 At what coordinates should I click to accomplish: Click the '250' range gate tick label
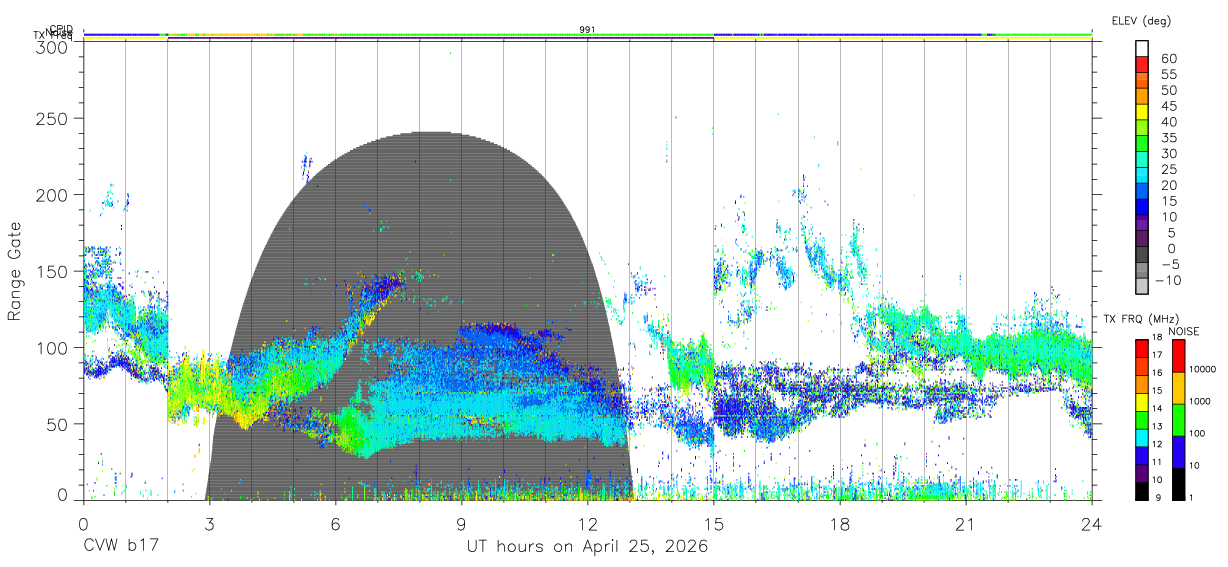tap(53, 119)
